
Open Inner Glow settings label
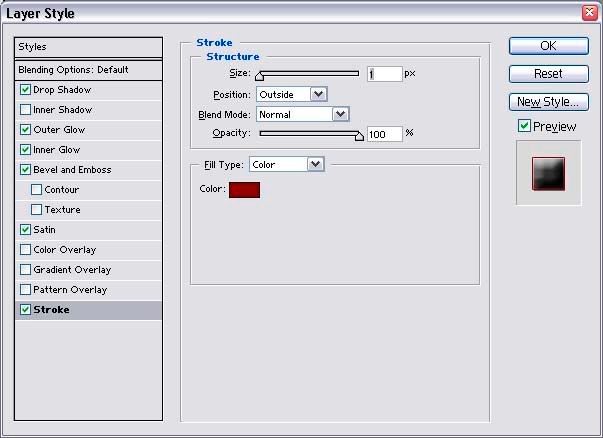(x=57, y=150)
